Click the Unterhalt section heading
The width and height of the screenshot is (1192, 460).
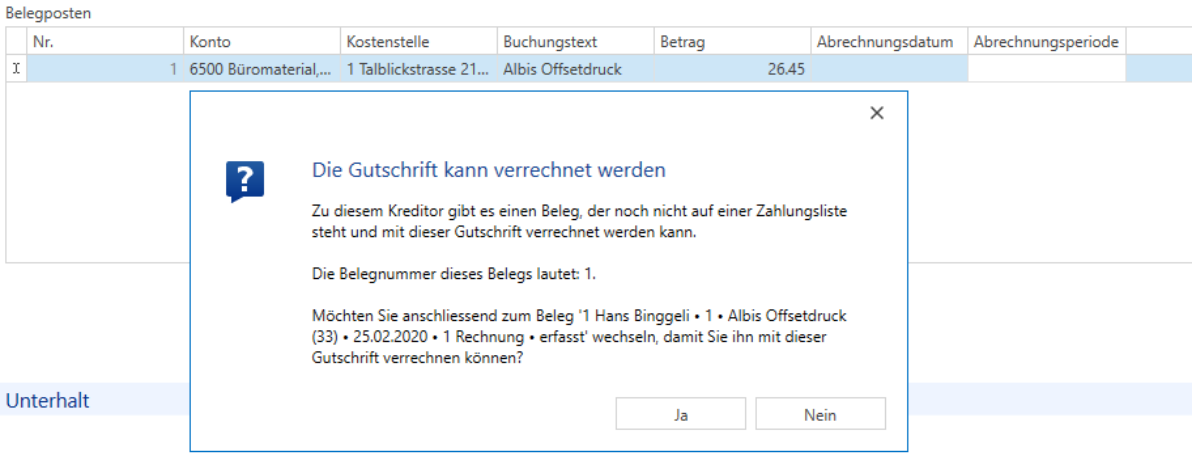coord(47,400)
